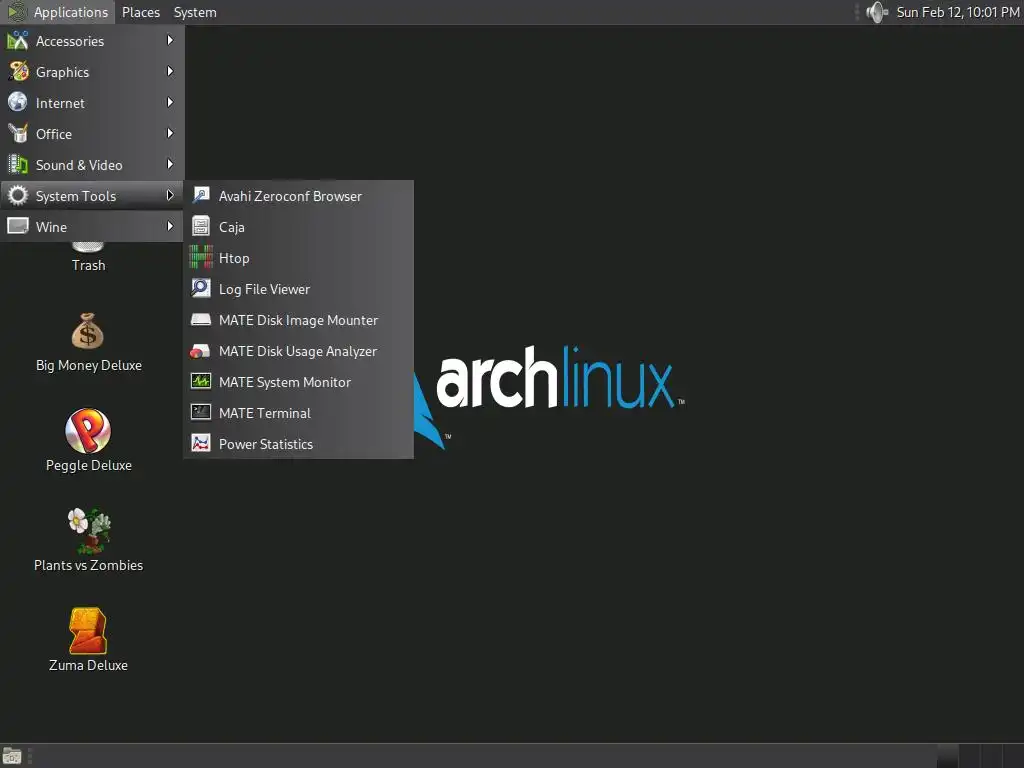Expand the Graphics submenu arrow
1024x768 pixels.
[170, 71]
